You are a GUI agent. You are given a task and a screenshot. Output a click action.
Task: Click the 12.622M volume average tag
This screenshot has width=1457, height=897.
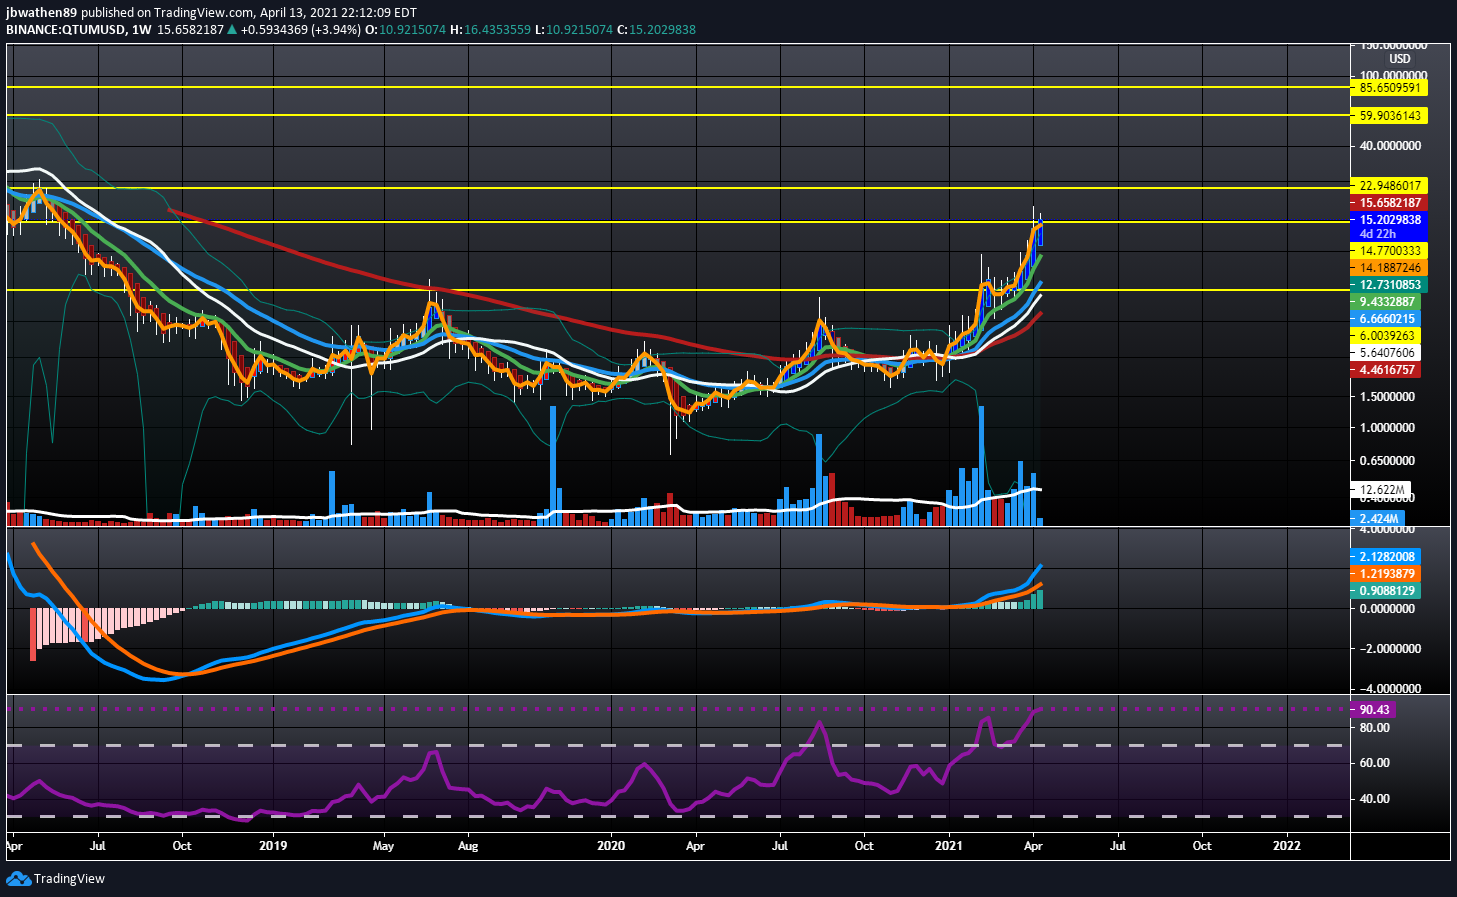point(1381,490)
